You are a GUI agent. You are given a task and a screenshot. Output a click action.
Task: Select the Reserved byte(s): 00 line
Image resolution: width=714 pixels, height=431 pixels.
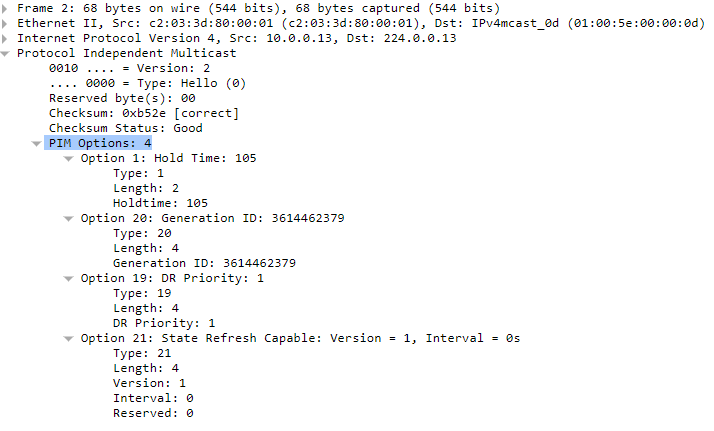click(x=122, y=99)
